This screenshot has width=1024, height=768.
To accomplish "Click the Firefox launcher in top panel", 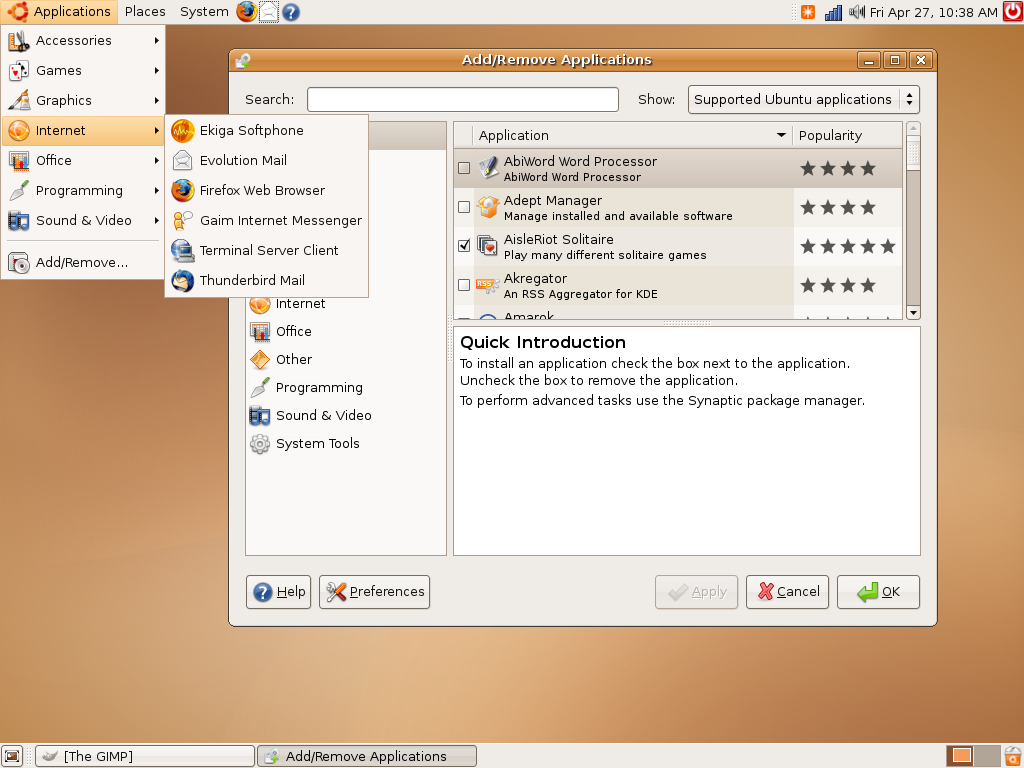I will [x=246, y=12].
